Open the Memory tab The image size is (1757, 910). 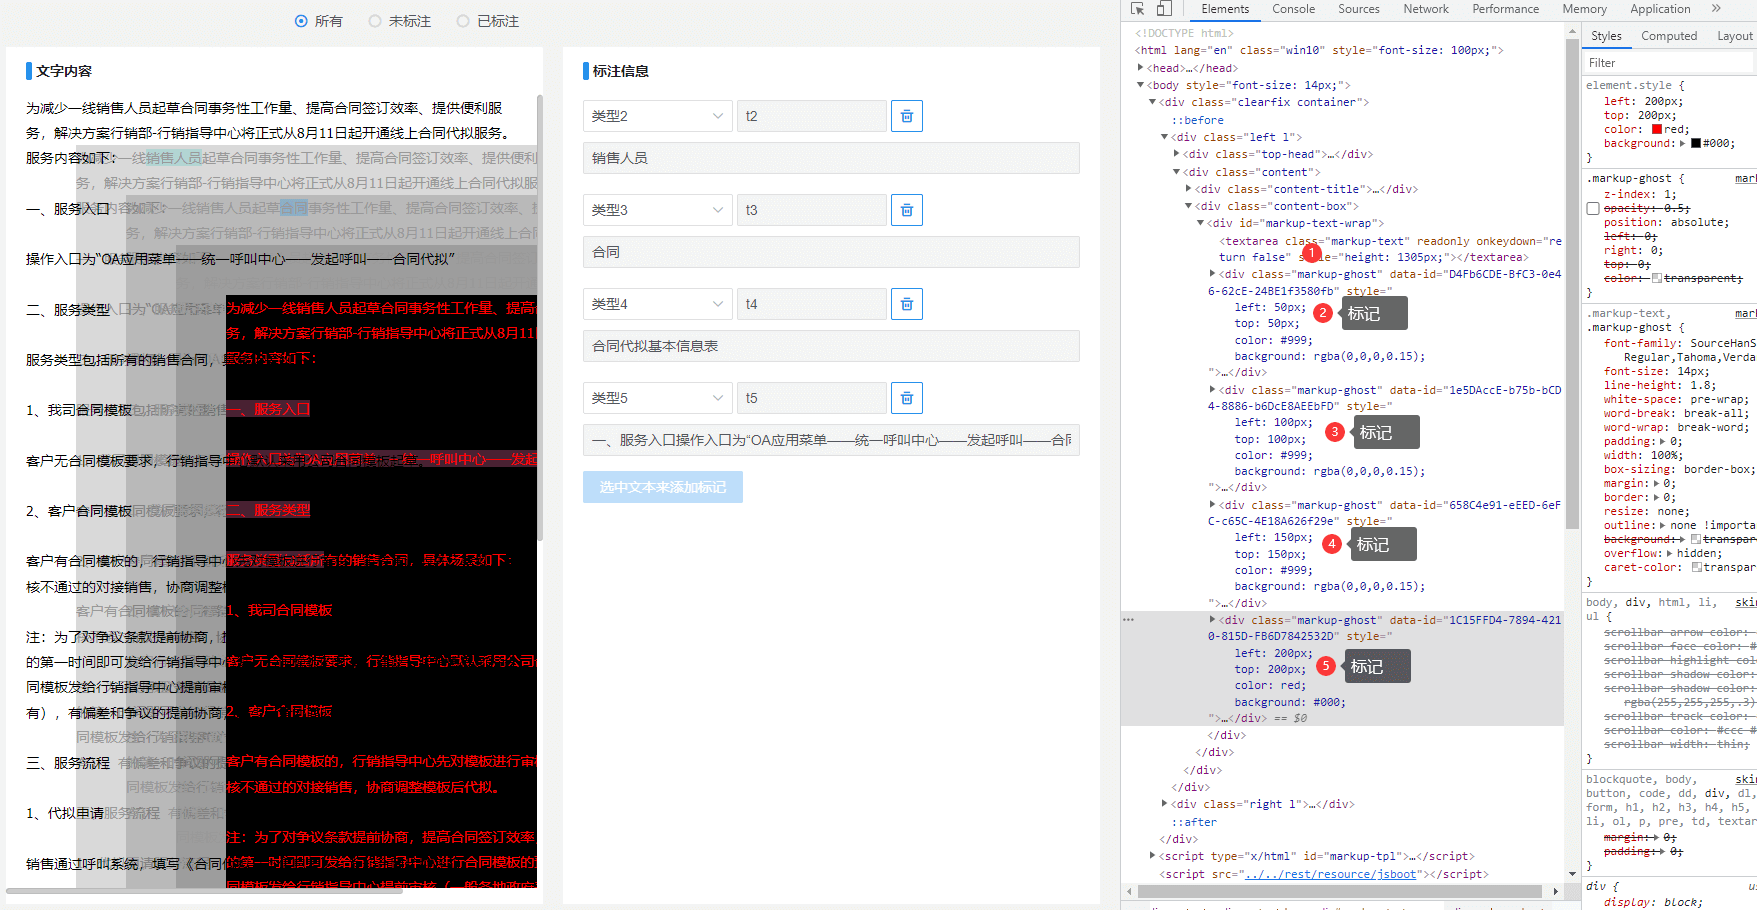[x=1584, y=9]
